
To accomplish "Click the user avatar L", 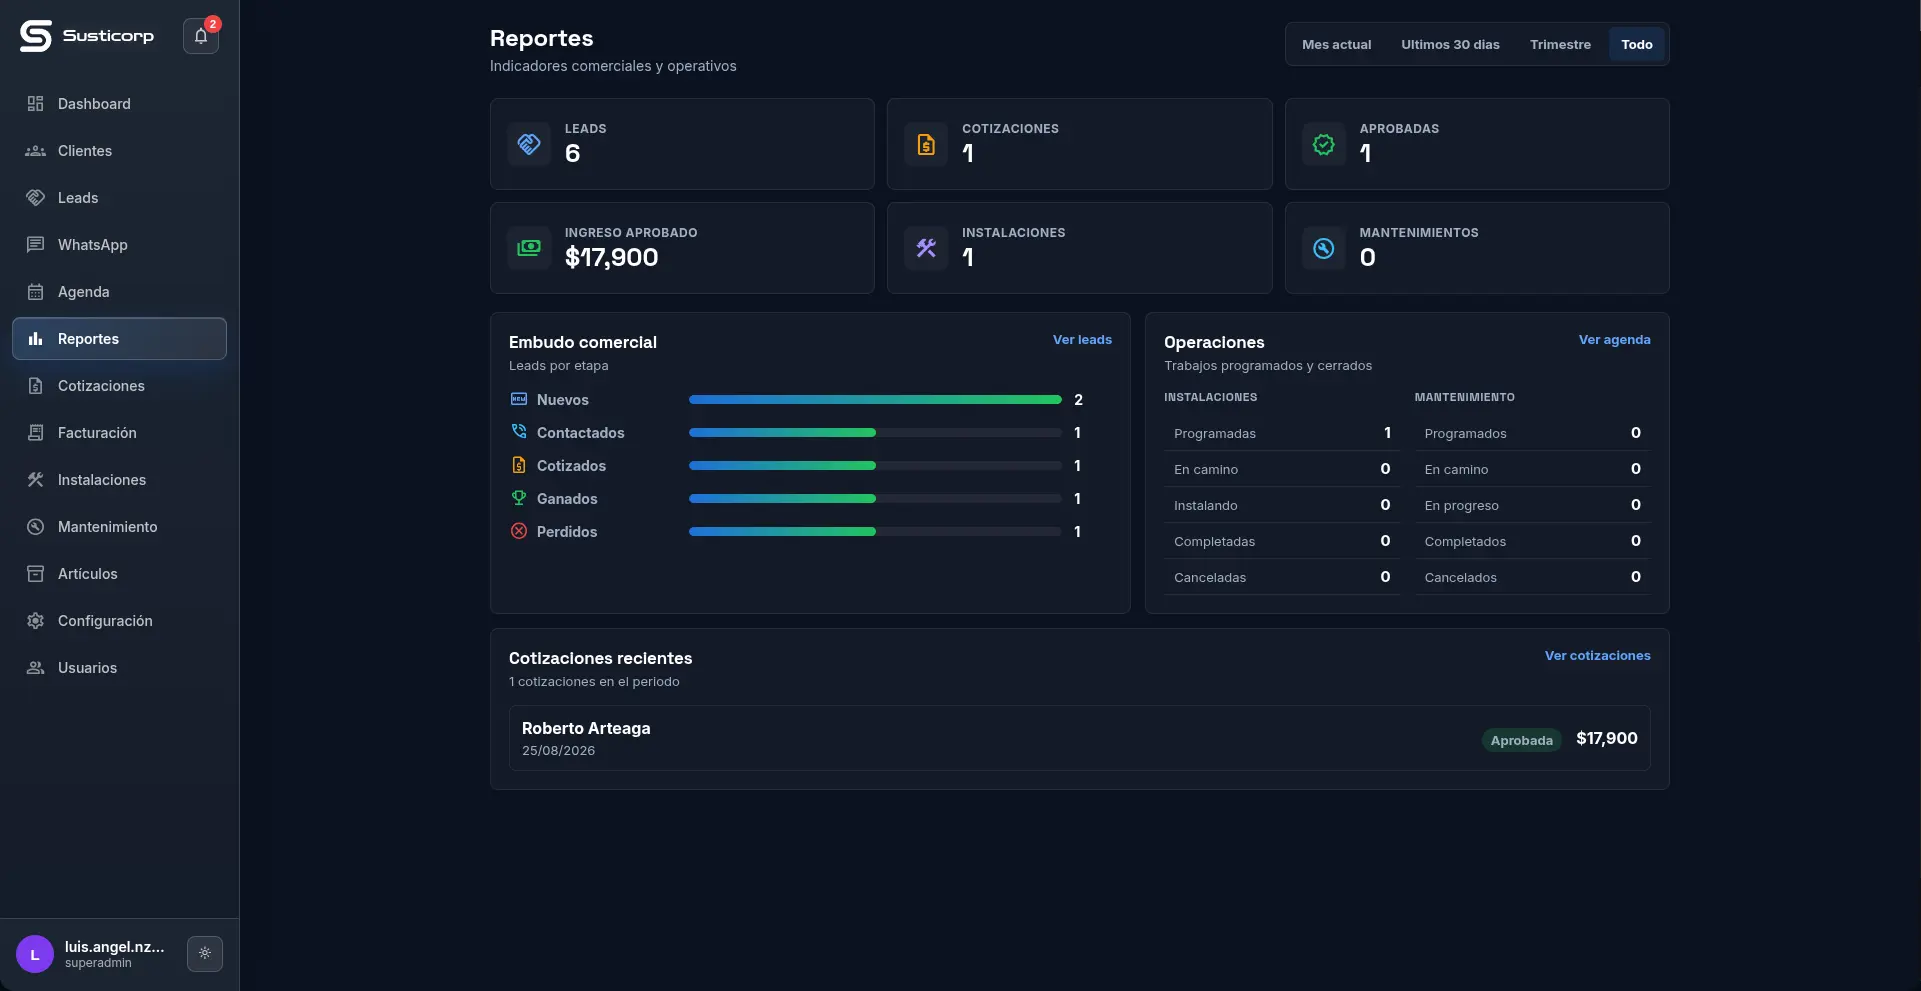I will 35,954.
